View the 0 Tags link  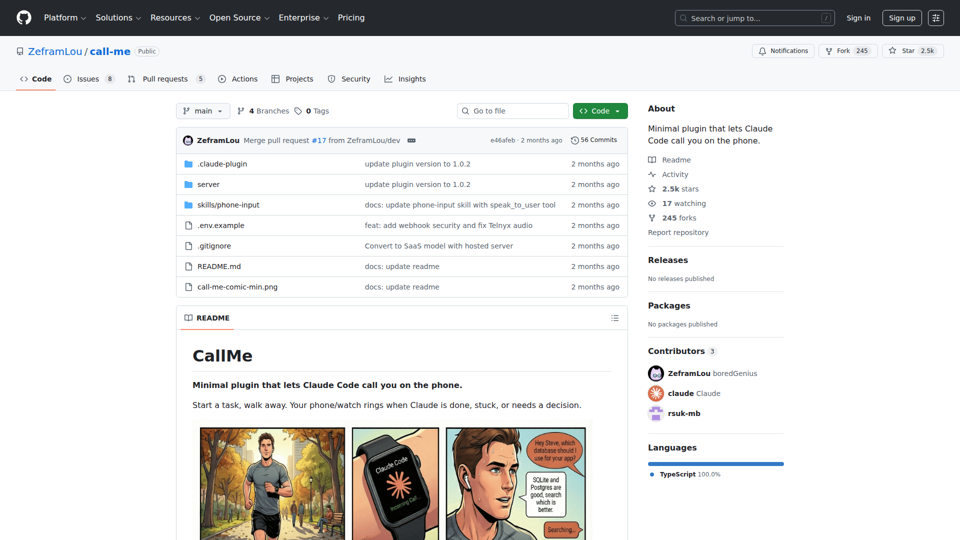312,111
